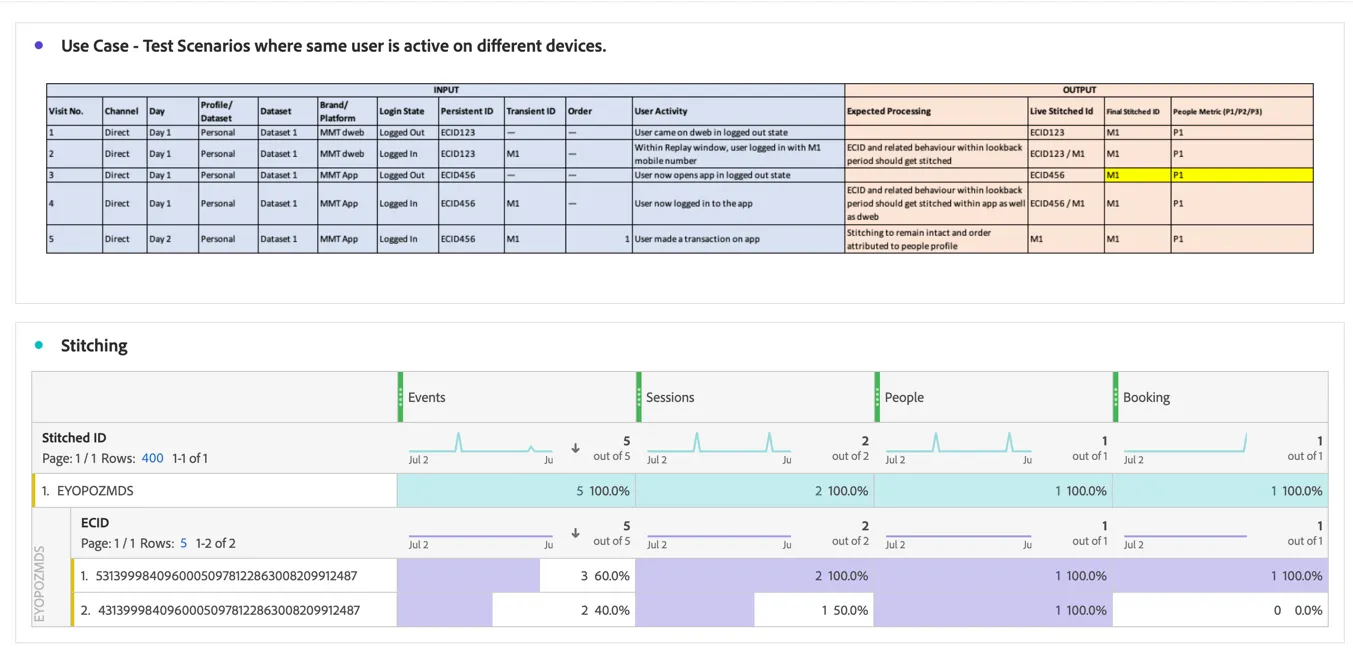Image resolution: width=1353 pixels, height=652 pixels.
Task: Click the Sessions sparkline in Stitched ID header
Action: (719, 442)
